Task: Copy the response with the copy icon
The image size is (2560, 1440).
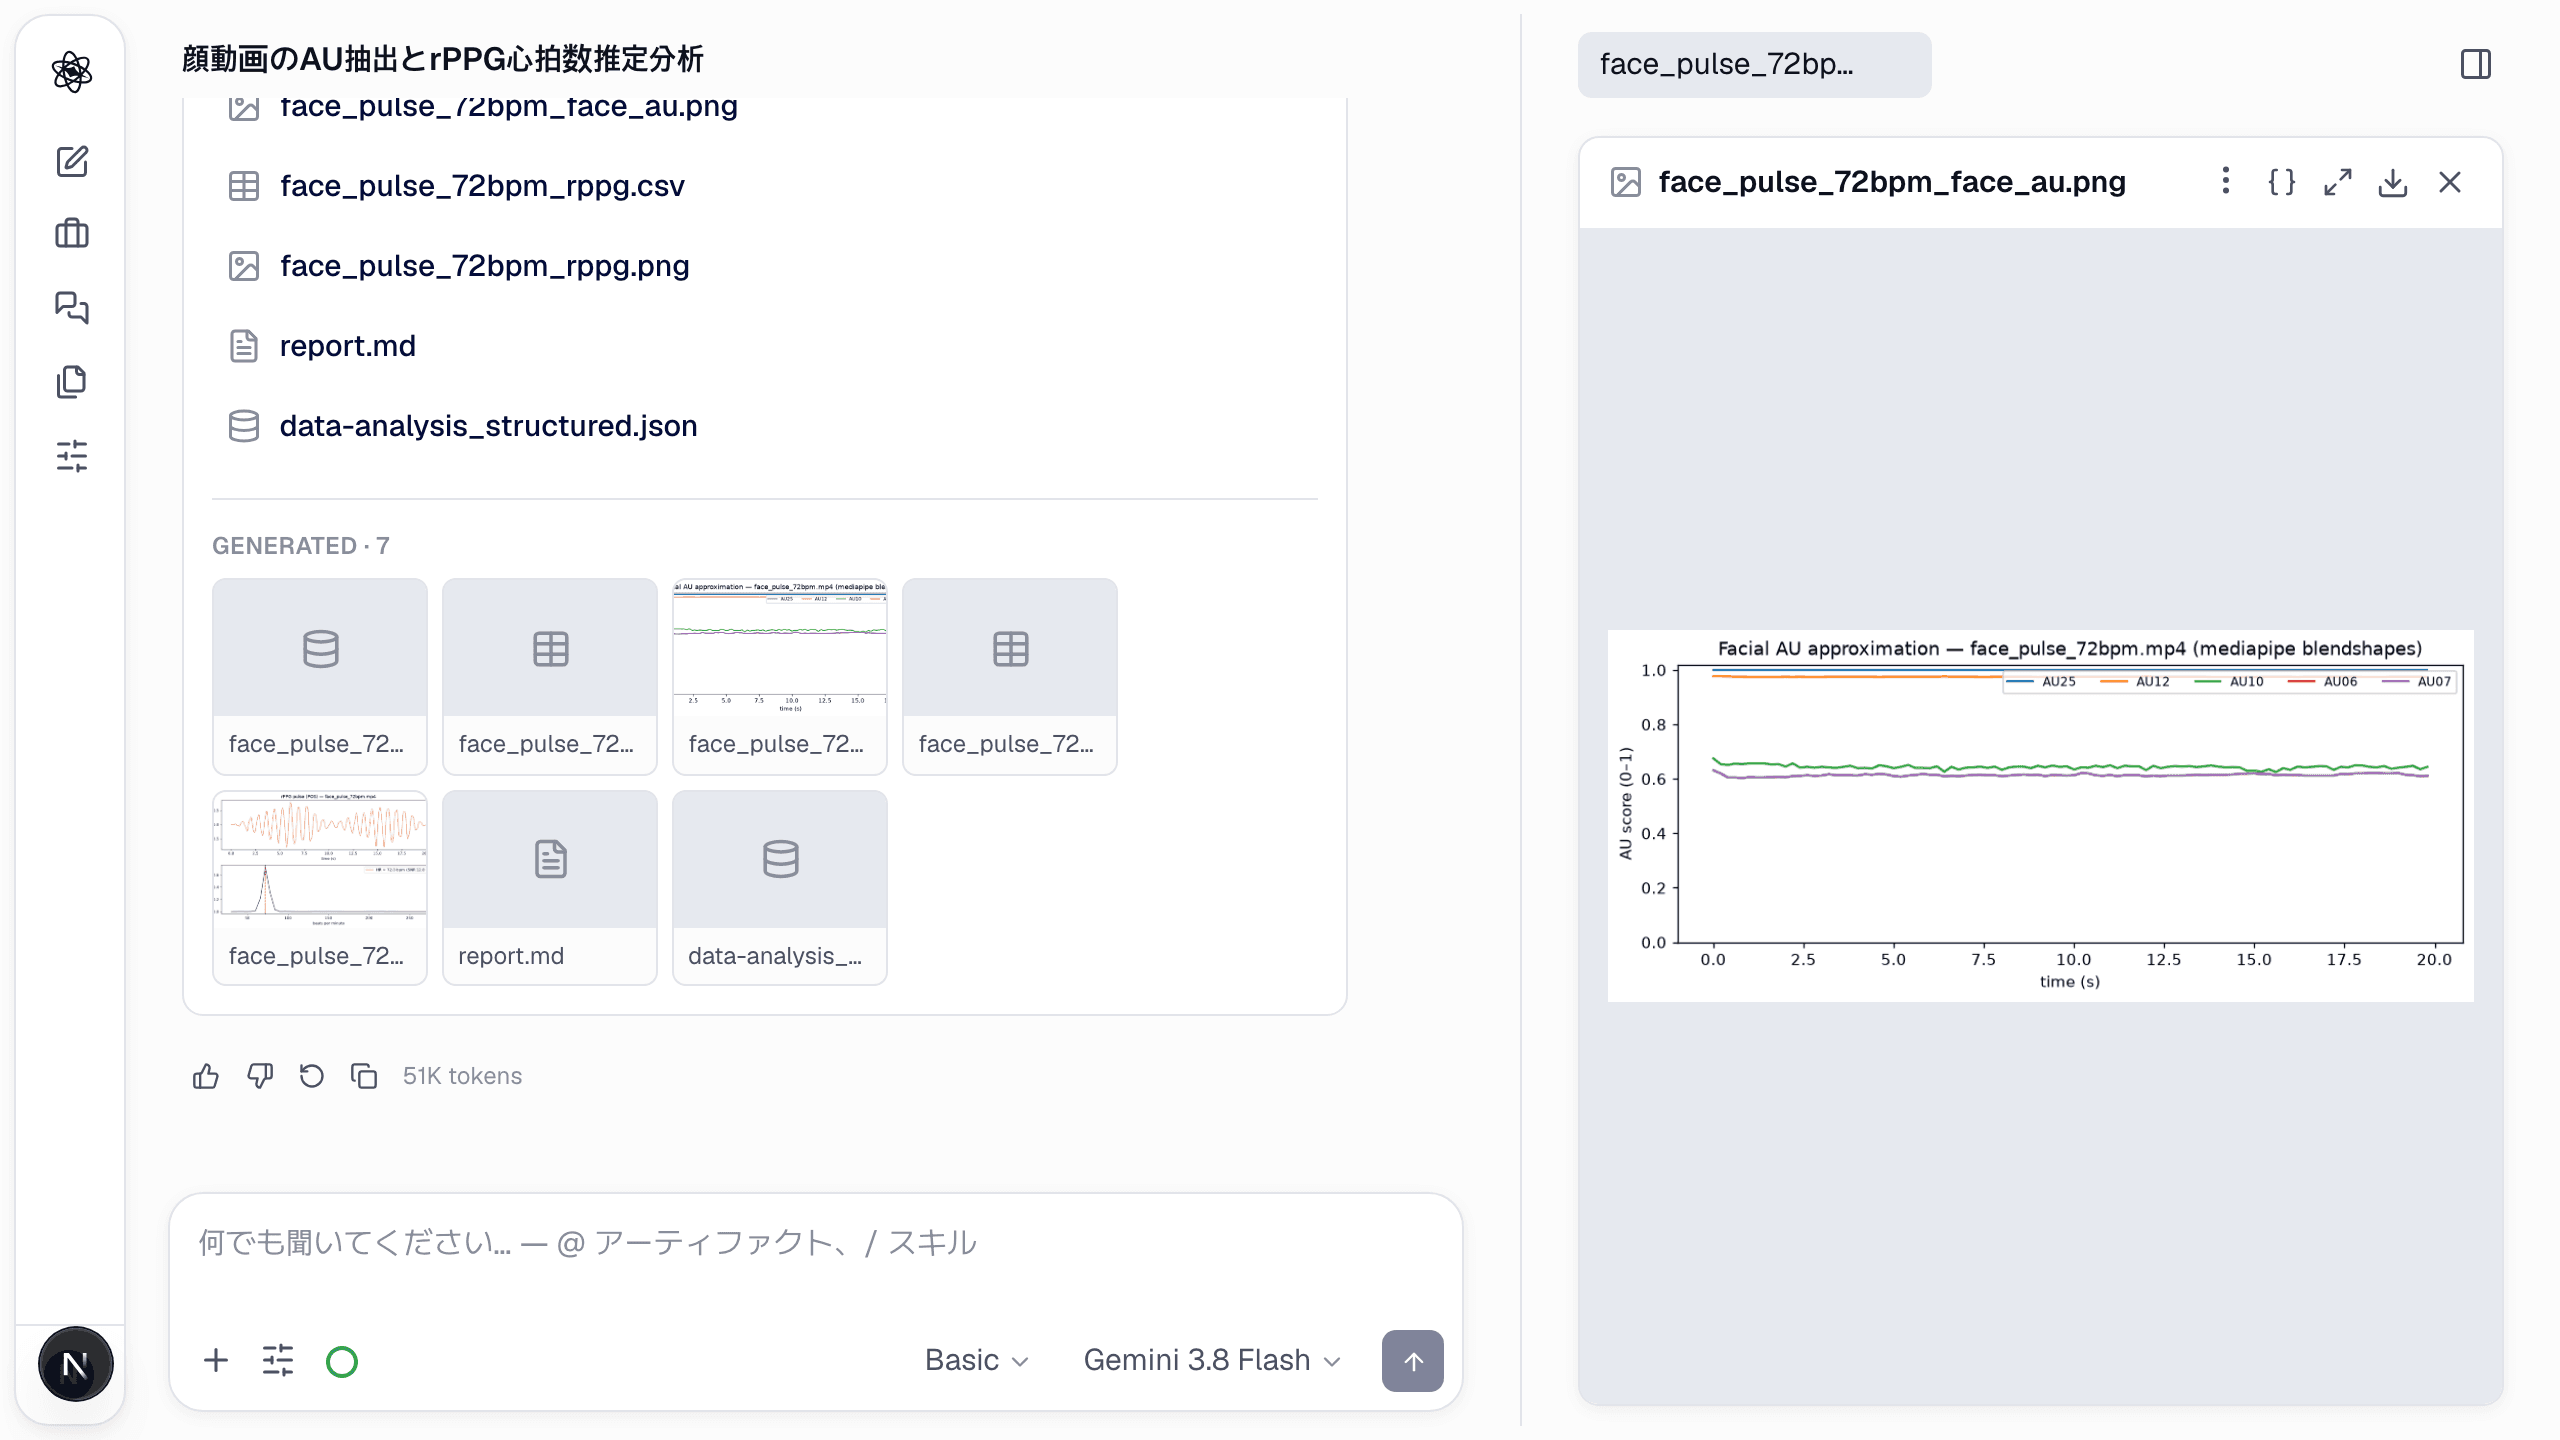Action: (364, 1076)
